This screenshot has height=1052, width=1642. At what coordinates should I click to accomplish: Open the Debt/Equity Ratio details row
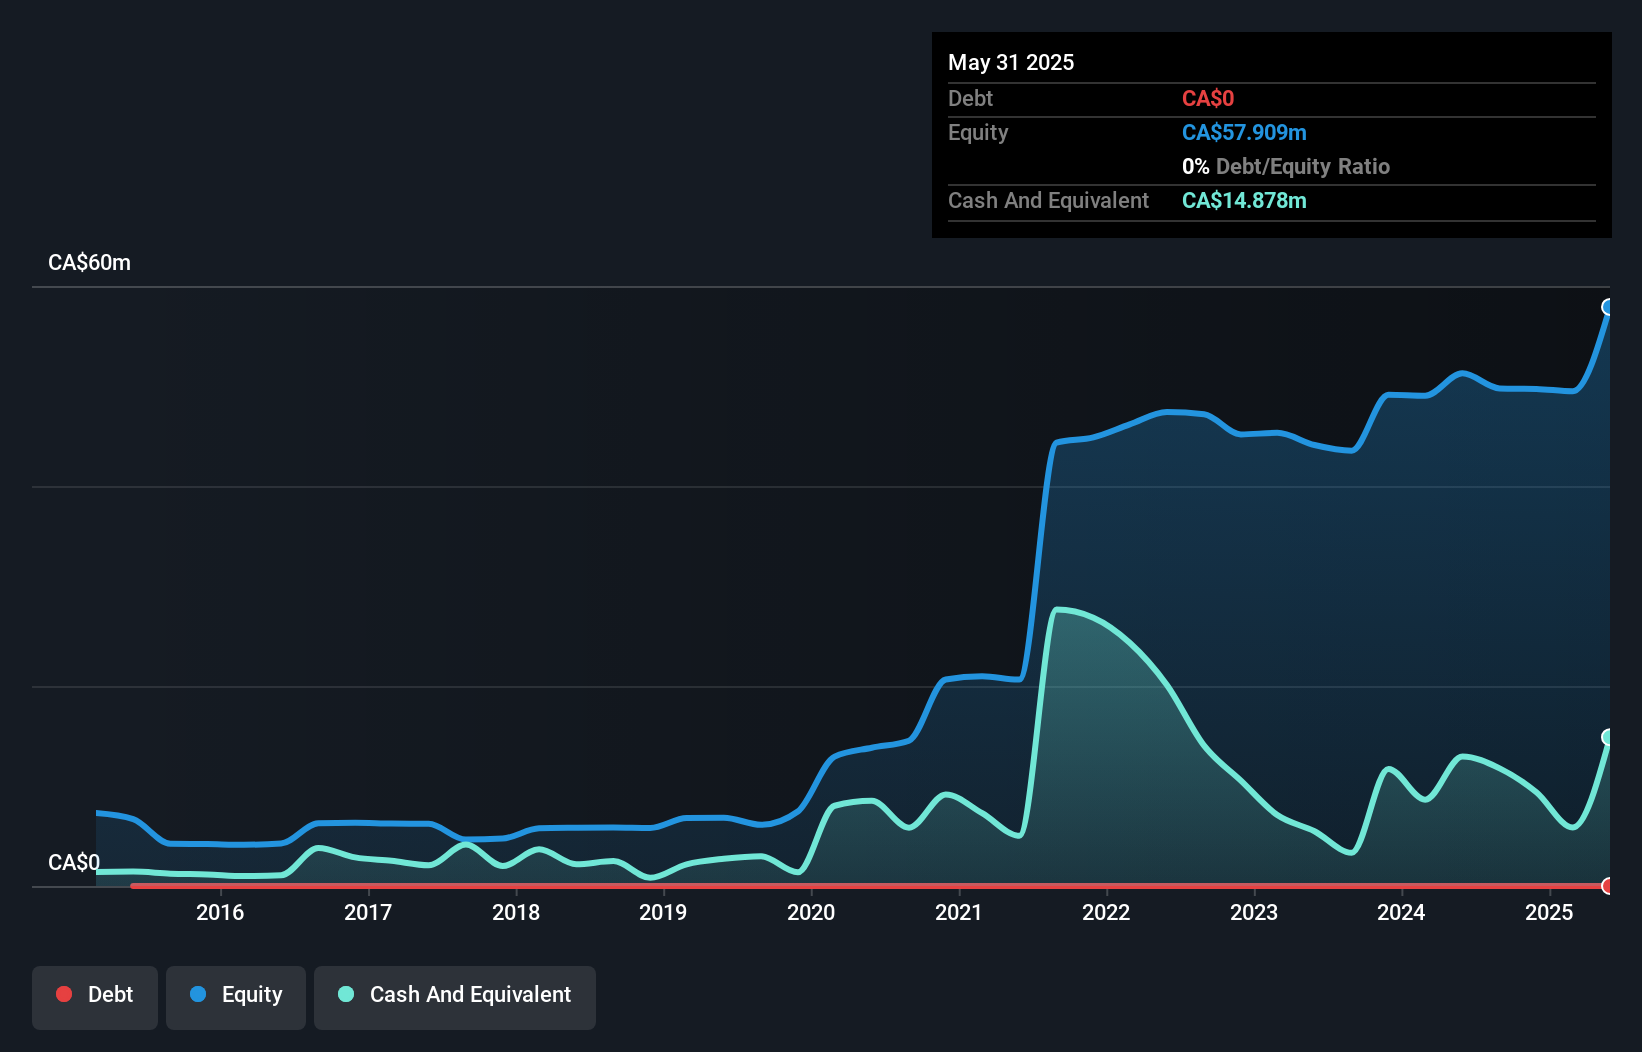click(x=1286, y=166)
